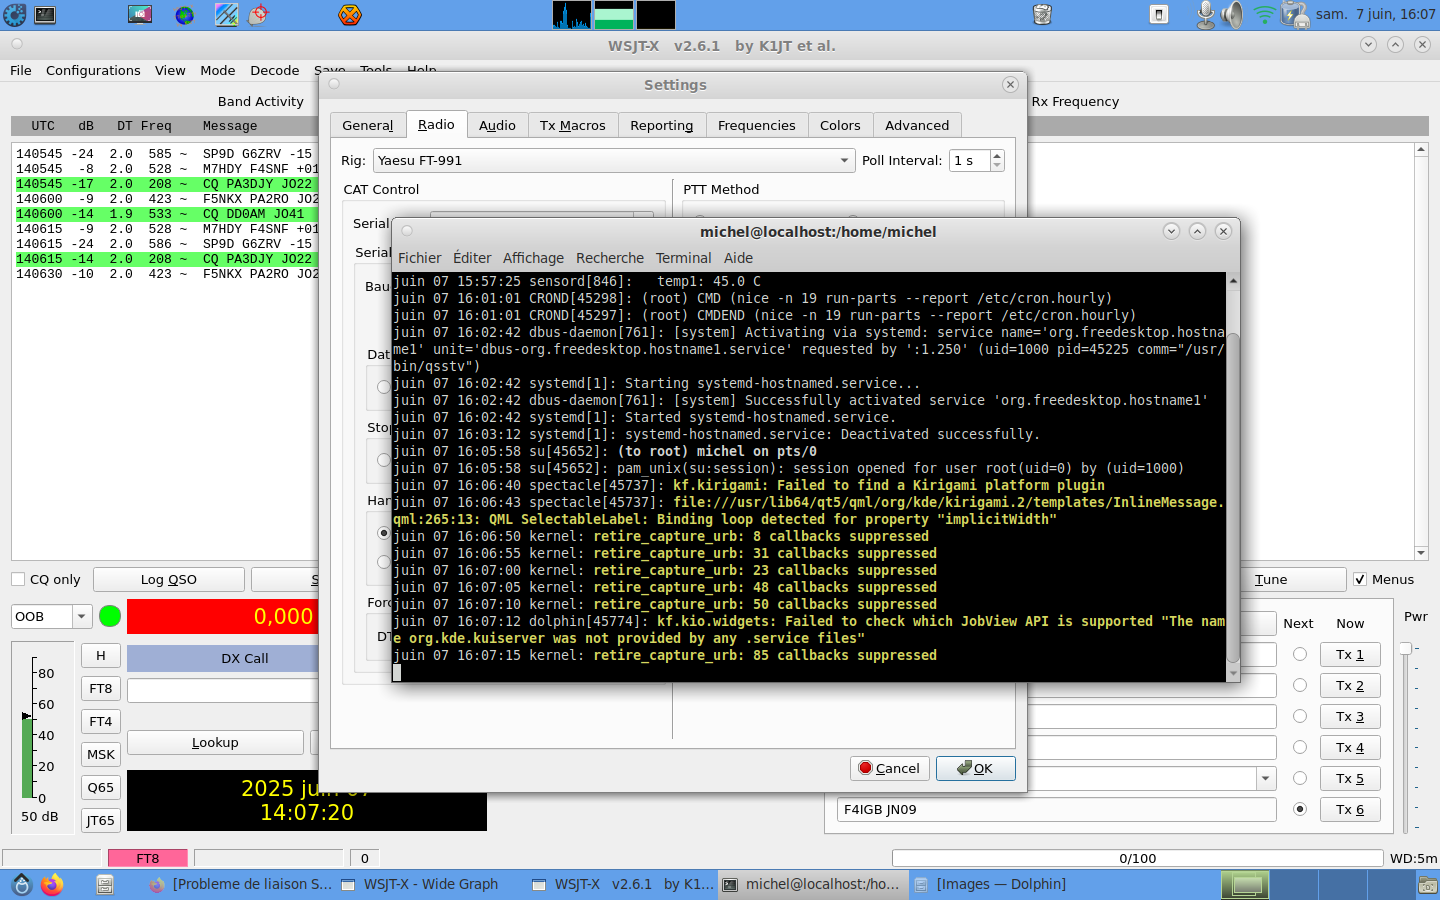This screenshot has width=1440, height=900.
Task: Click the speaker volume icon in system tray
Action: click(1234, 14)
